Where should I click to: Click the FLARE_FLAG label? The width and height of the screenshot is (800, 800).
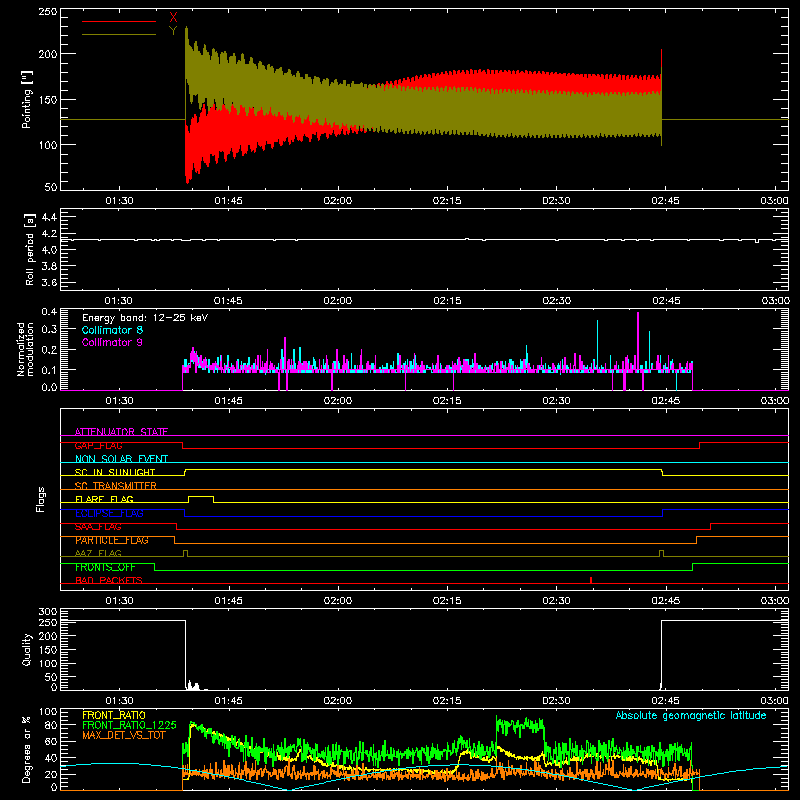click(104, 499)
